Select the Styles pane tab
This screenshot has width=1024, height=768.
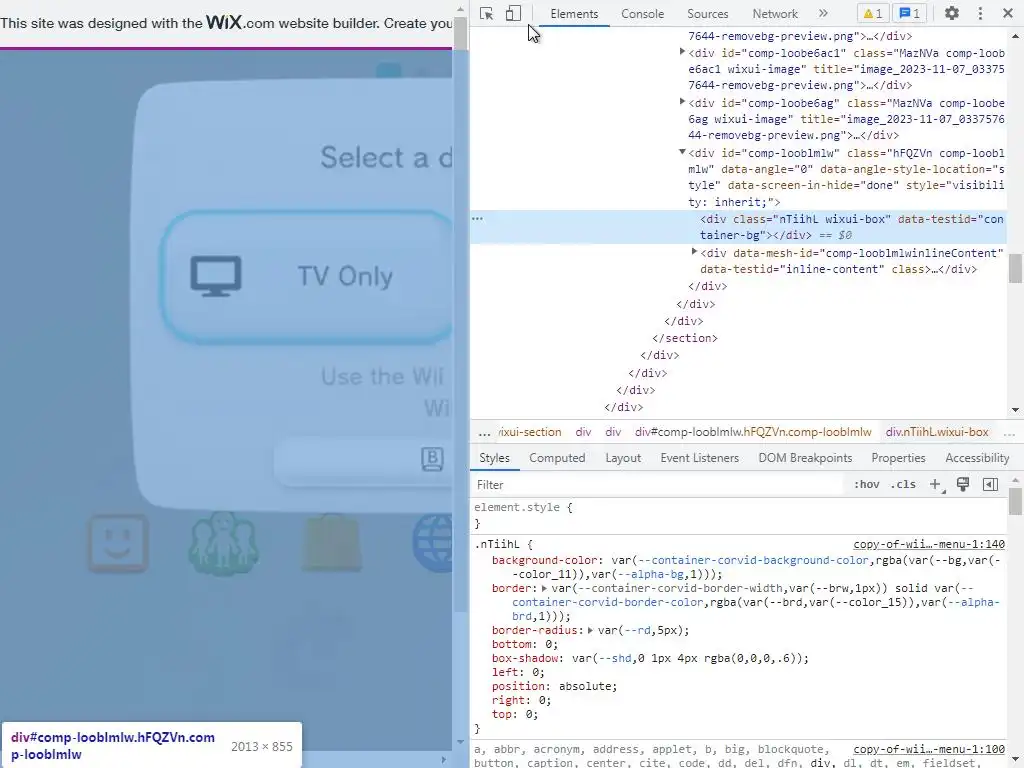coord(494,458)
